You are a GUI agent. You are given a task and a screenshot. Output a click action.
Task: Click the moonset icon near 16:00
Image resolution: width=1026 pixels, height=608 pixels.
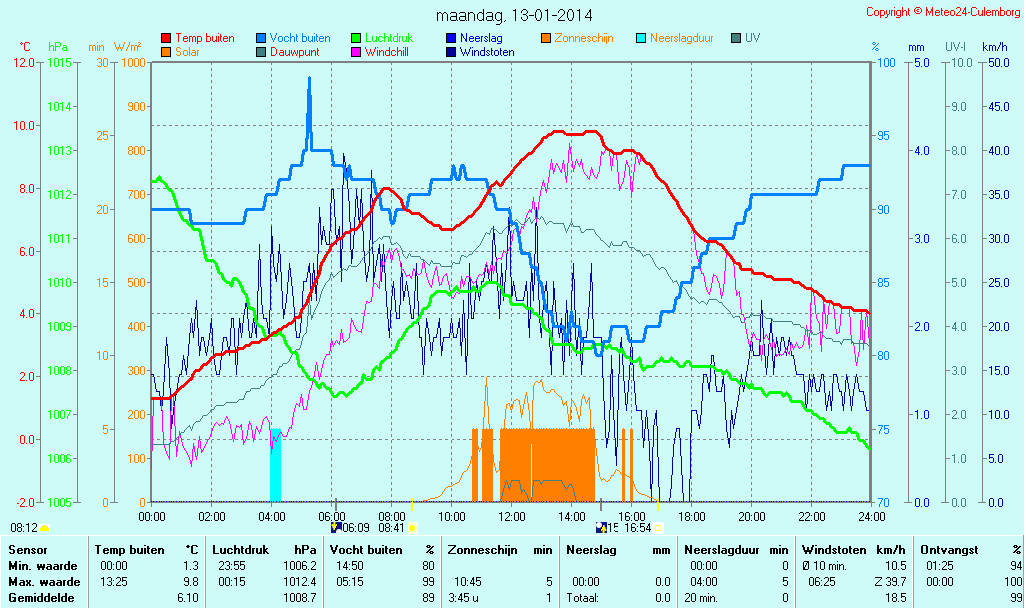[x=601, y=527]
